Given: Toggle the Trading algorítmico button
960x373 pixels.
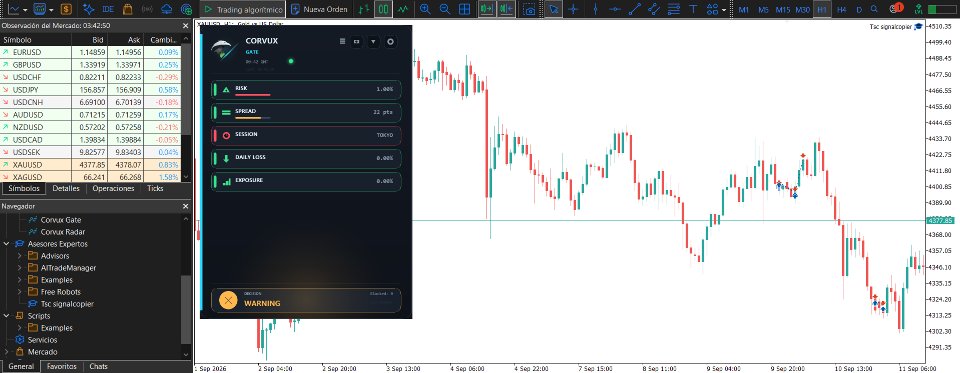Looking at the screenshot, I should [x=243, y=9].
